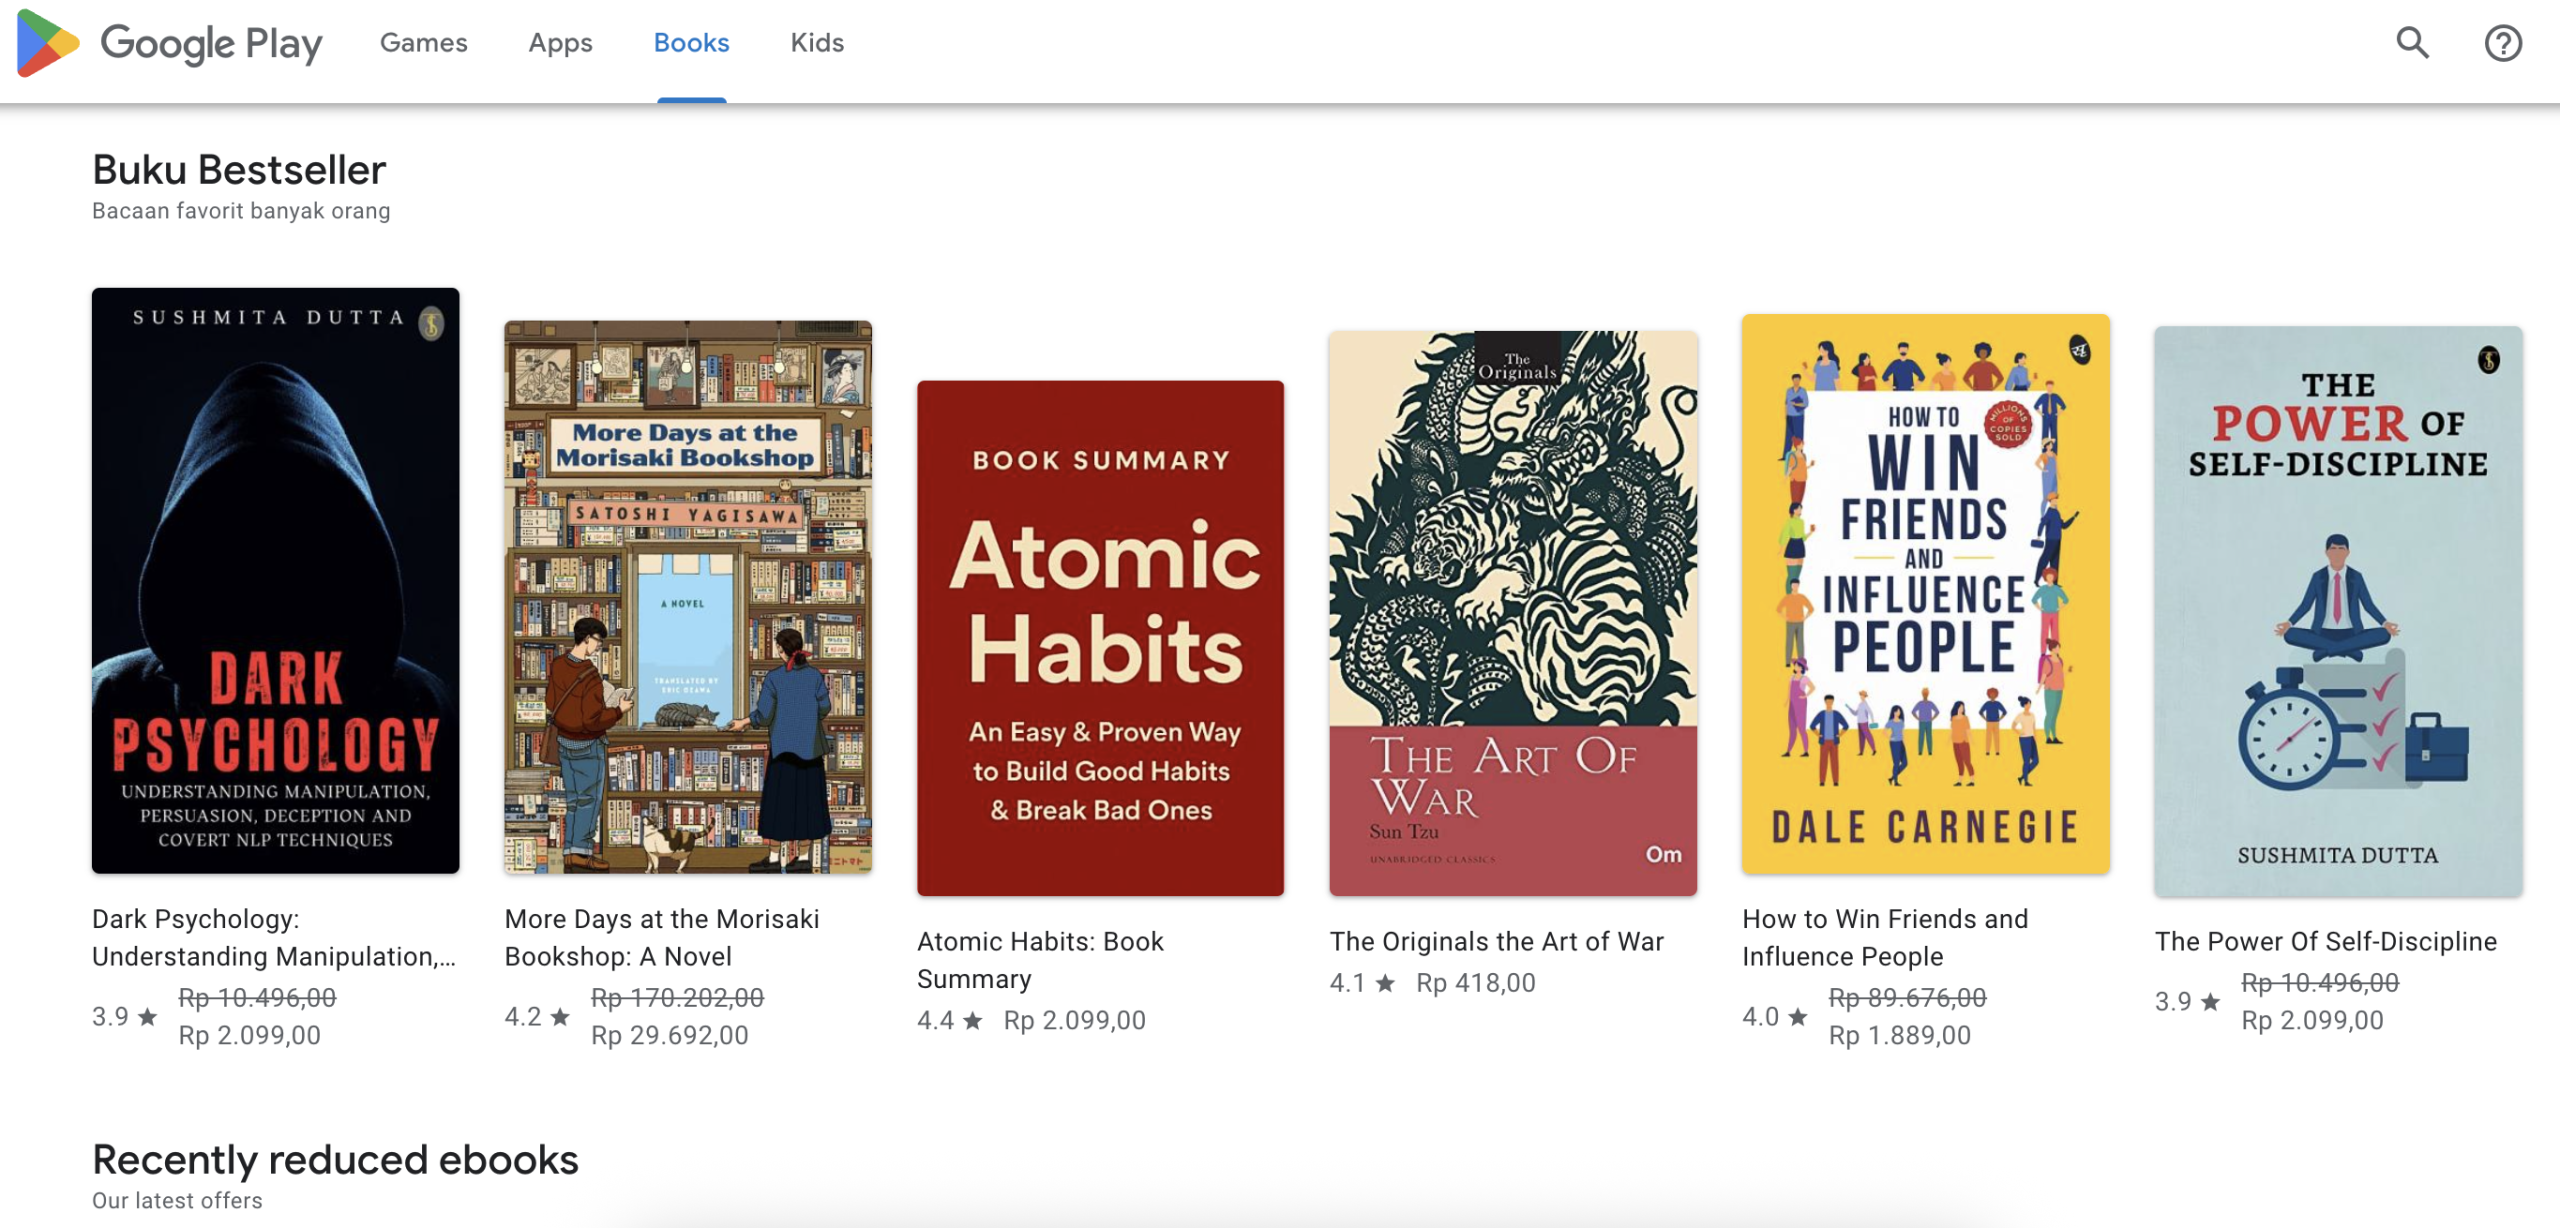Open the search magnifier icon

pyautogui.click(x=2412, y=43)
